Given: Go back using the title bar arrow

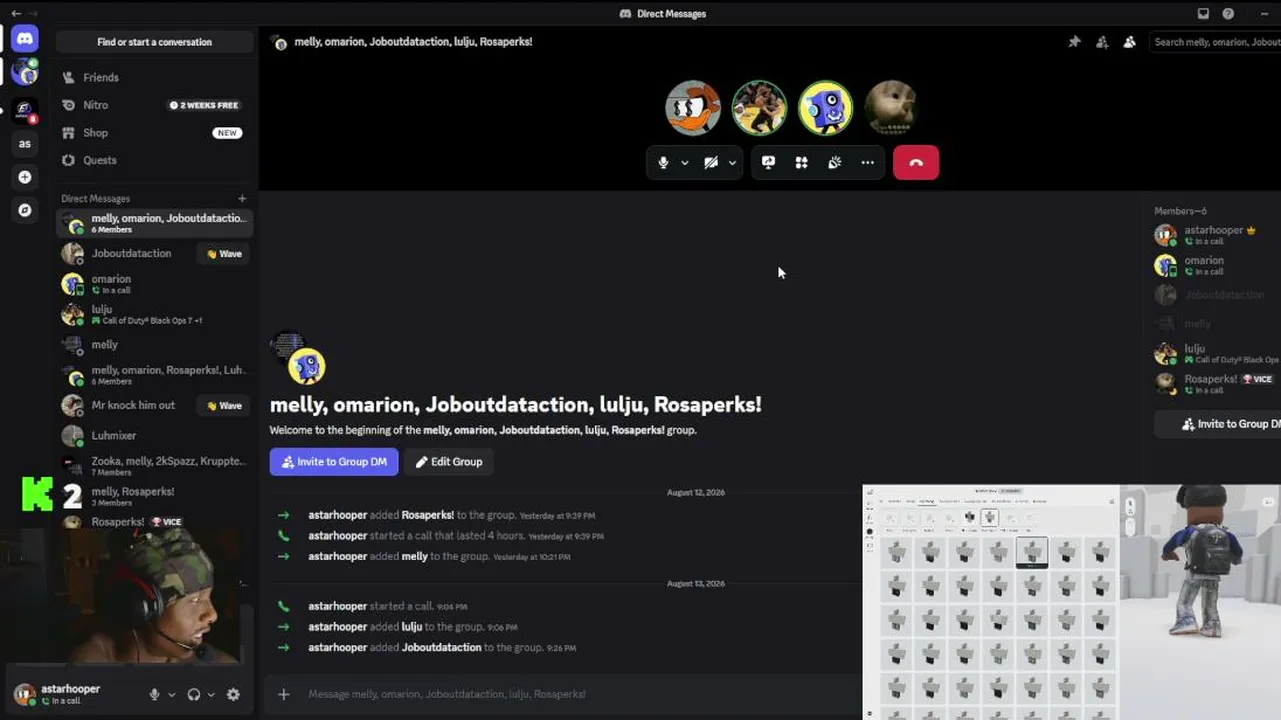Looking at the screenshot, I should (x=15, y=14).
